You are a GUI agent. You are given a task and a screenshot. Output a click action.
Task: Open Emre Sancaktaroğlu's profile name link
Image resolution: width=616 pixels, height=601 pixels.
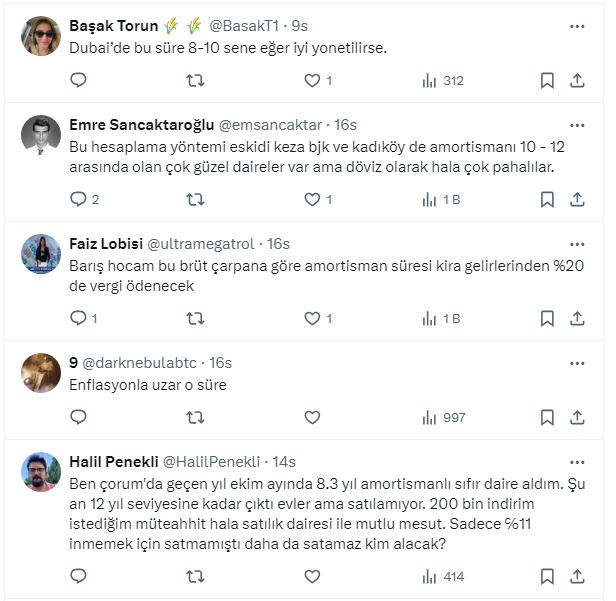(141, 125)
